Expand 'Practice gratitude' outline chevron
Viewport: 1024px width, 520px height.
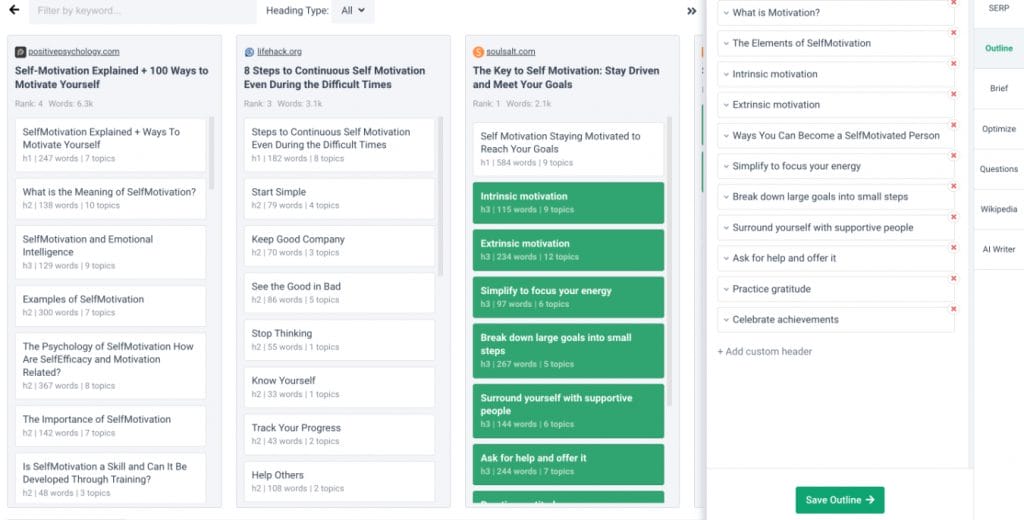click(x=726, y=289)
